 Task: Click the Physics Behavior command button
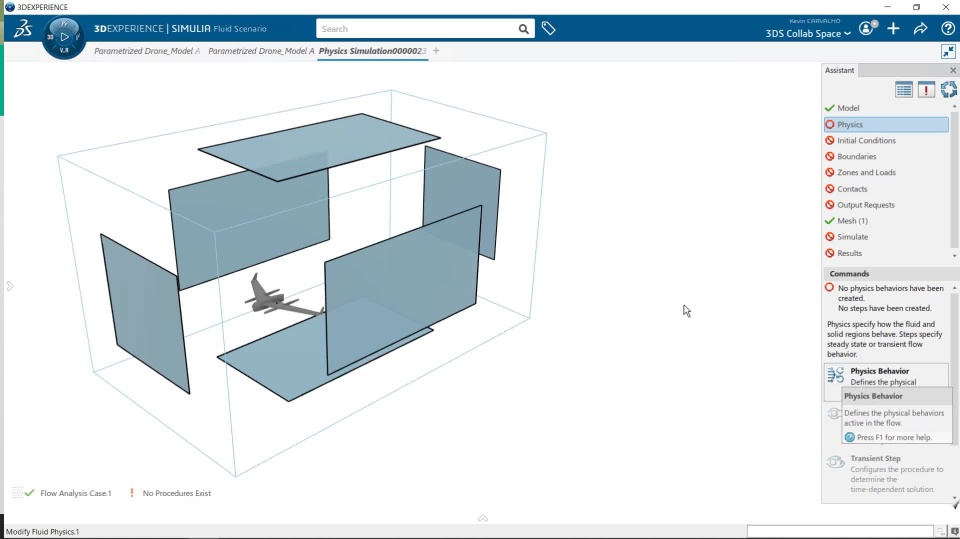tap(886, 375)
